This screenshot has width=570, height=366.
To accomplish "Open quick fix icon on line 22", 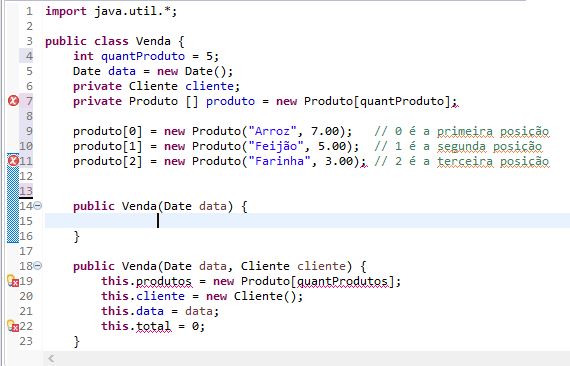I will (13, 326).
